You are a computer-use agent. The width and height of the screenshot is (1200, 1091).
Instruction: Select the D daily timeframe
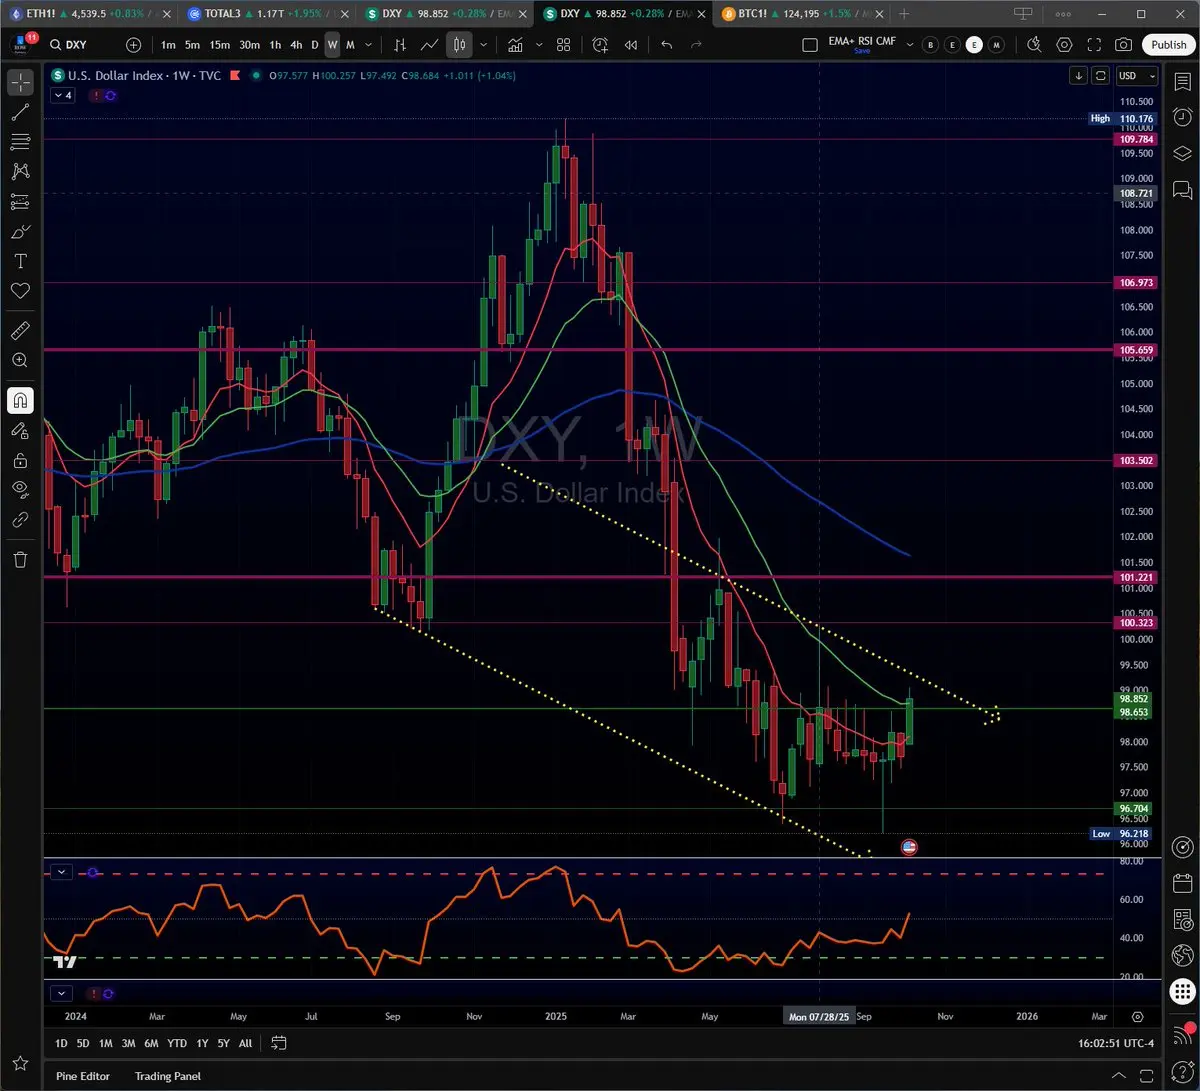click(x=314, y=45)
